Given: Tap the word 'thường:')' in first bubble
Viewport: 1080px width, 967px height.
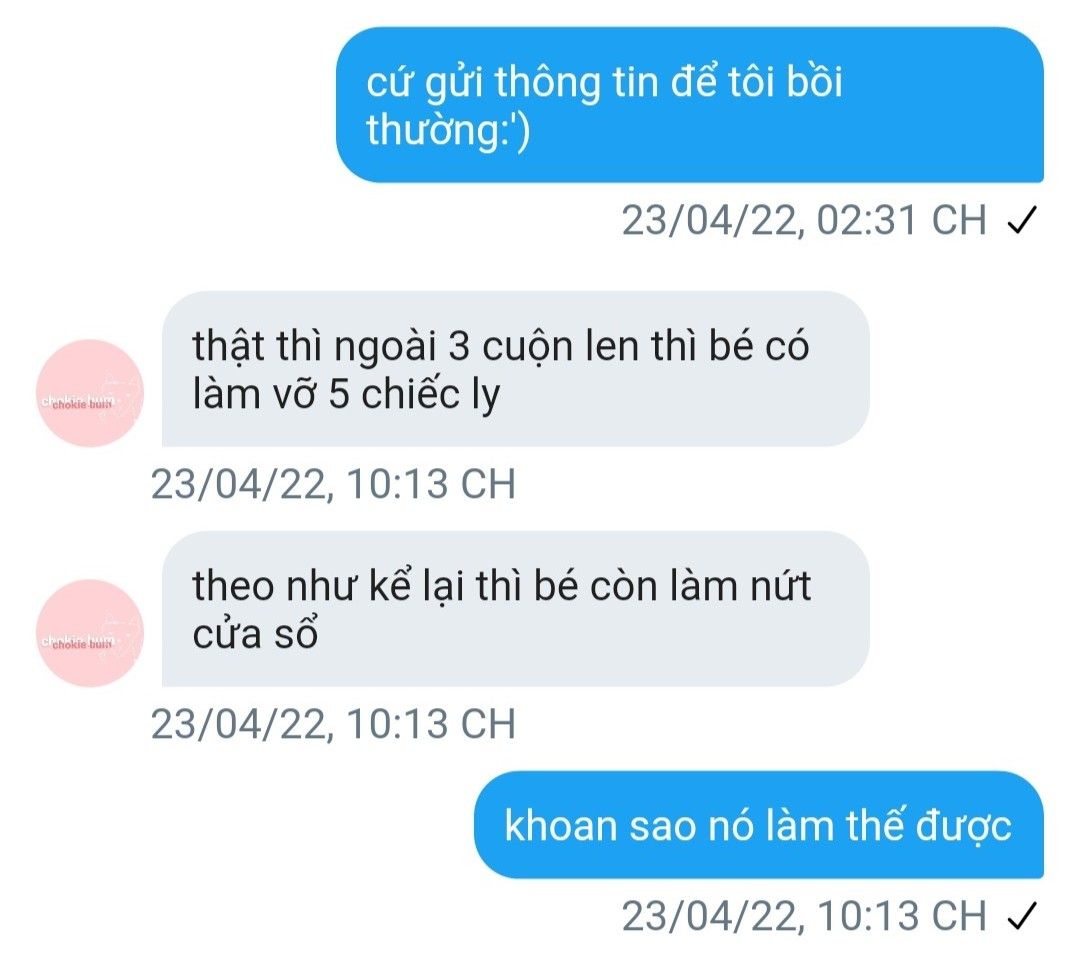Looking at the screenshot, I should [448, 130].
